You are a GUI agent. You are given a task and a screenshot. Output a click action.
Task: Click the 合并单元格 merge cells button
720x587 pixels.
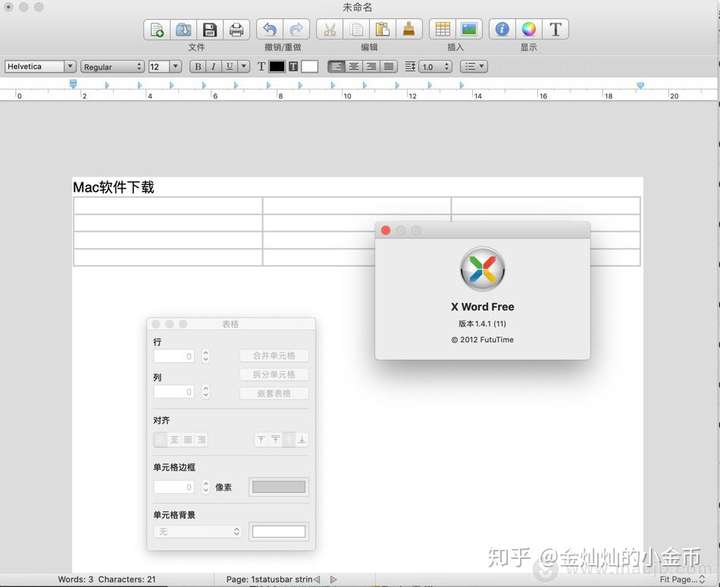(274, 356)
